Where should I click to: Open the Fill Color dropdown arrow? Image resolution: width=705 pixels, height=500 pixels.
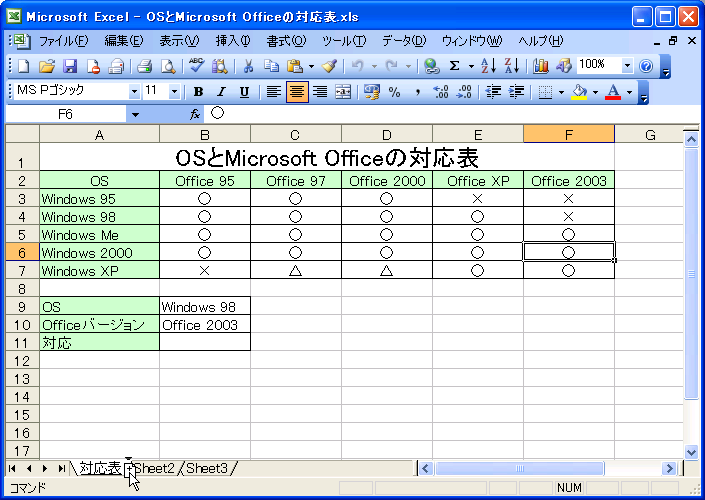click(596, 92)
